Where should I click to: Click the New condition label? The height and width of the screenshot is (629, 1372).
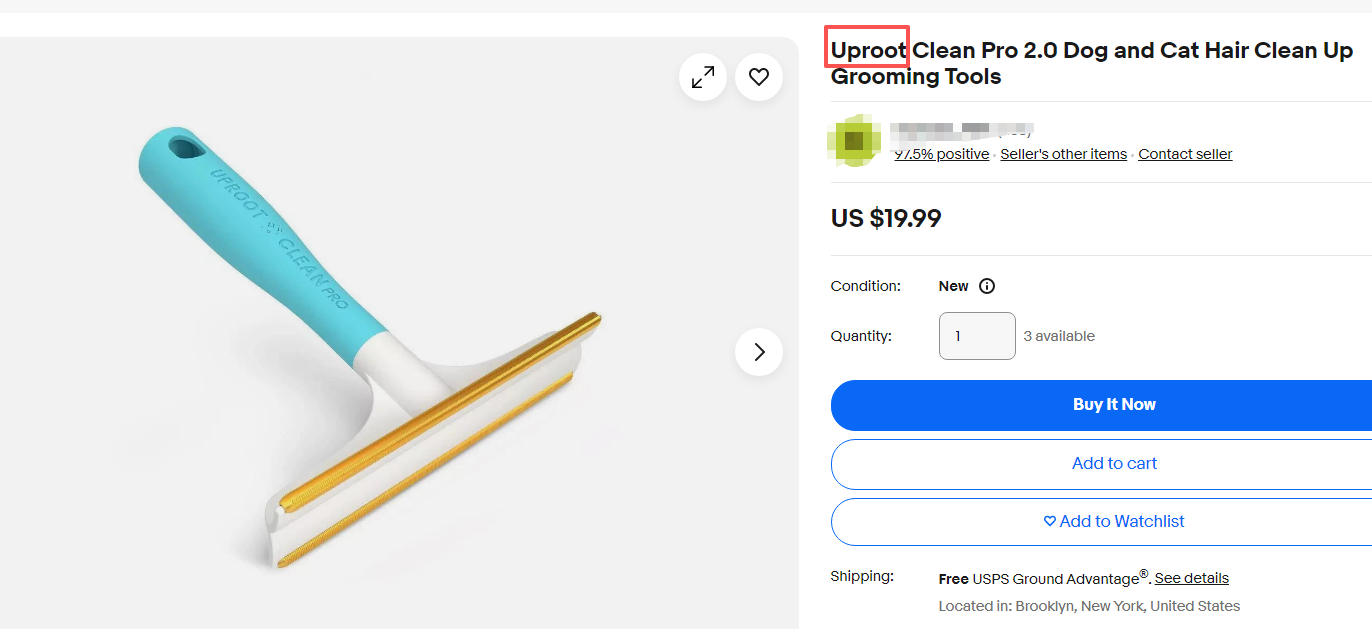click(x=952, y=286)
